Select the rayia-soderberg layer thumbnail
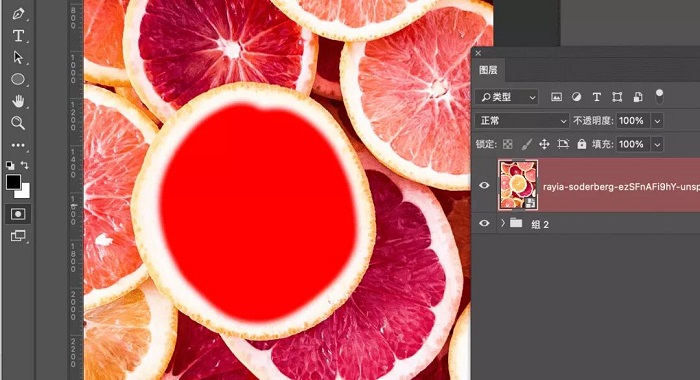Image resolution: width=700 pixels, height=380 pixels. pyautogui.click(x=518, y=185)
